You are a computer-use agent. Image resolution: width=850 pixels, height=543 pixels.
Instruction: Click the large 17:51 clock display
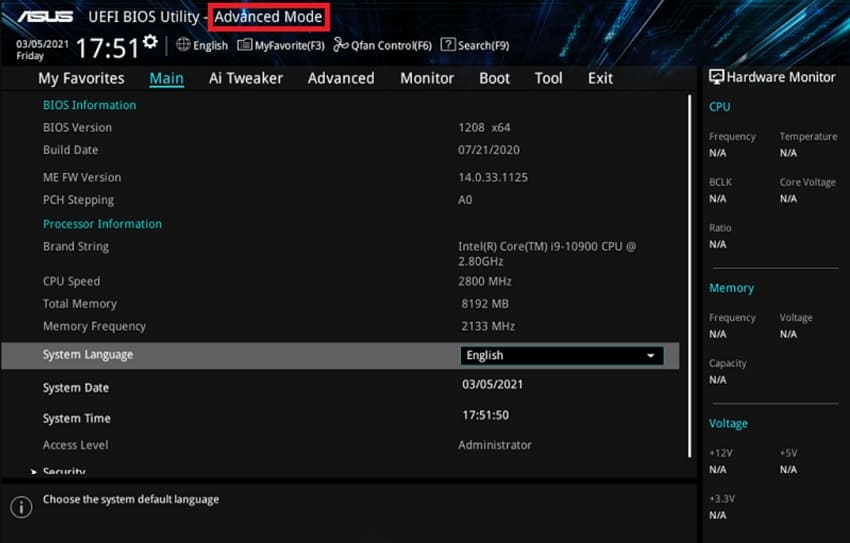[107, 48]
